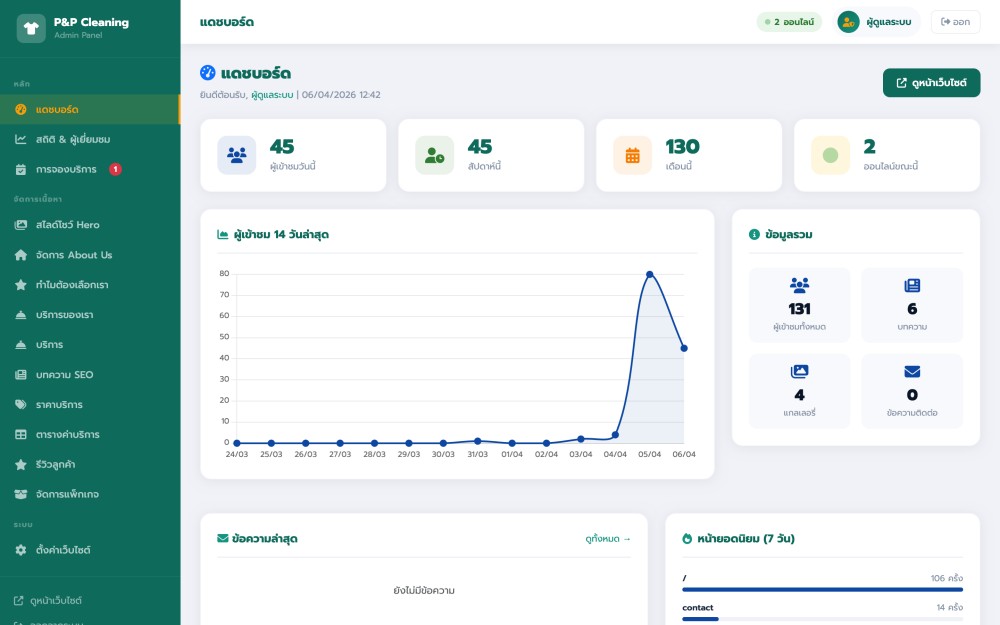Follow the ดูทั้งหมด → link
This screenshot has height=625, width=1000.
point(608,539)
